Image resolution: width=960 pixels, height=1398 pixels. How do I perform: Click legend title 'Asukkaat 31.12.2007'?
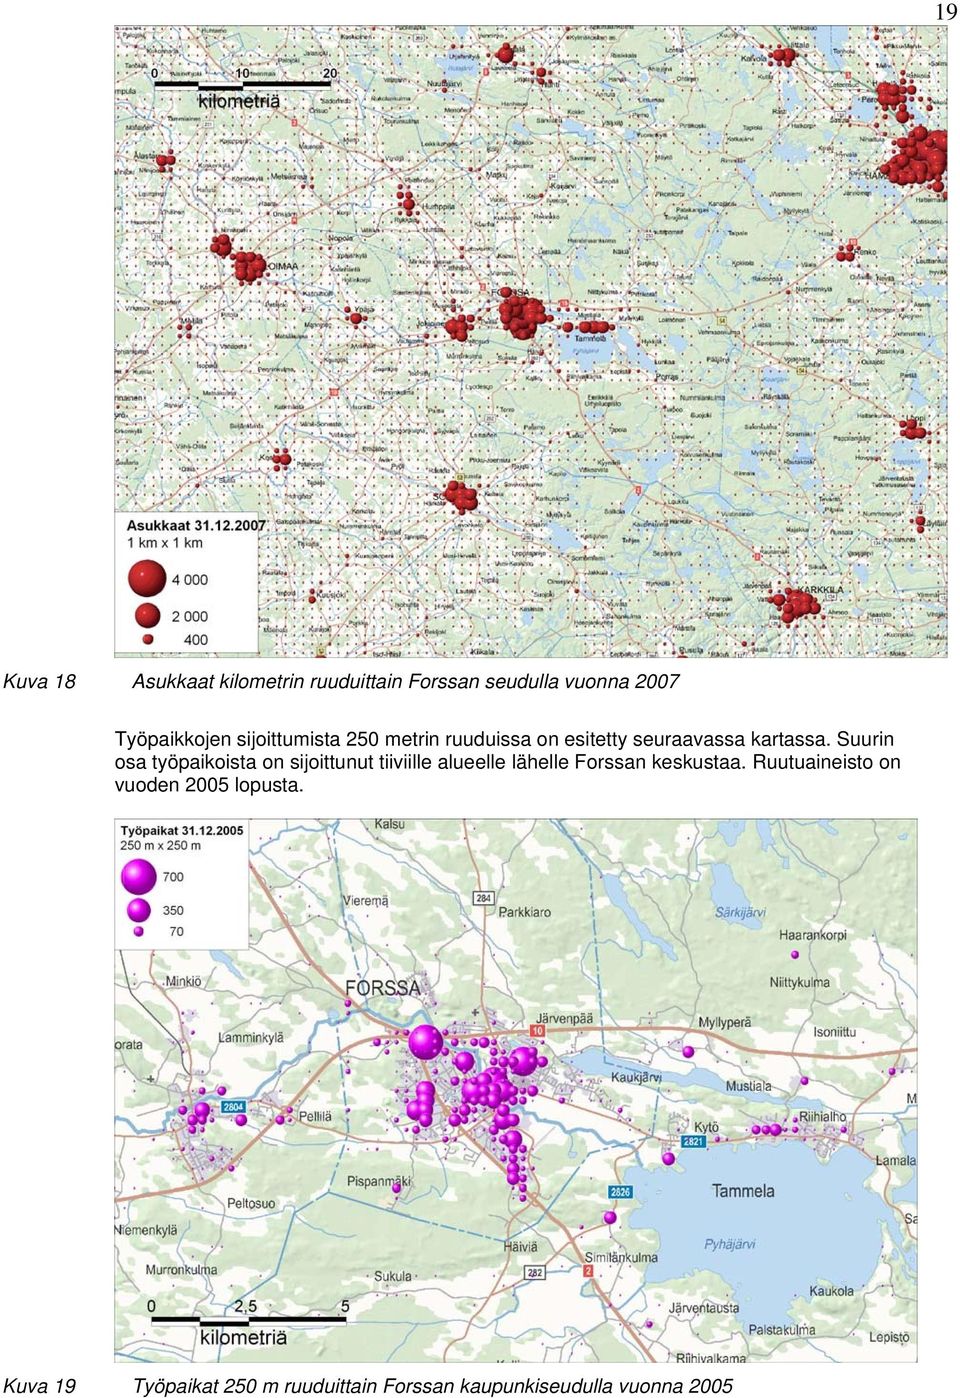coord(196,525)
